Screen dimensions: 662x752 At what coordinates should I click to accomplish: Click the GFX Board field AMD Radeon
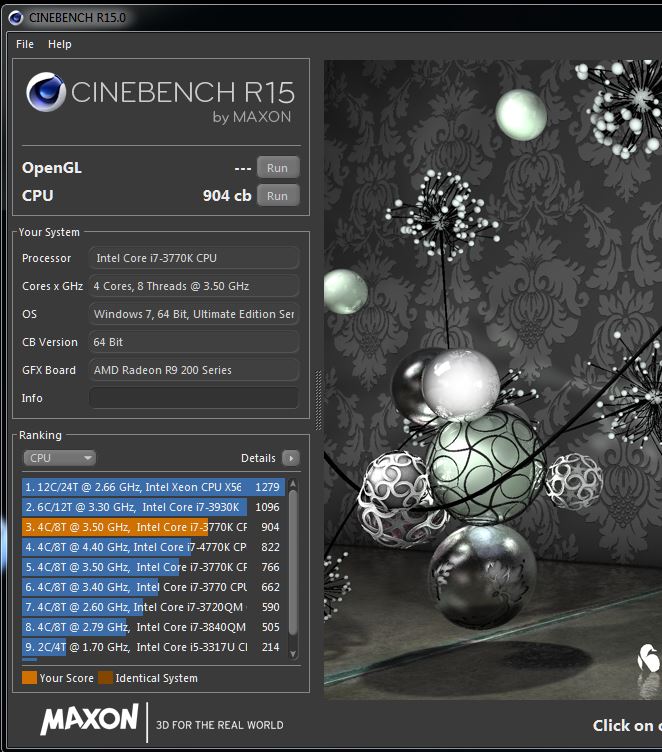[x=194, y=370]
